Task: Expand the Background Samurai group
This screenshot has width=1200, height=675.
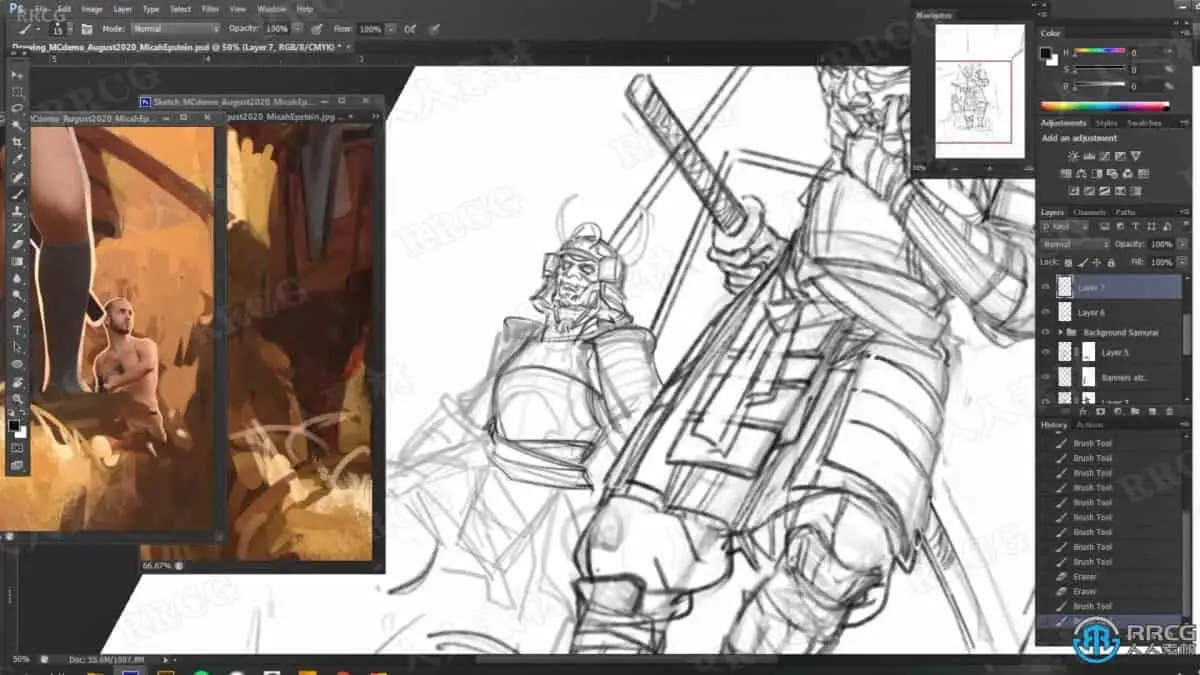Action: pos(1060,332)
